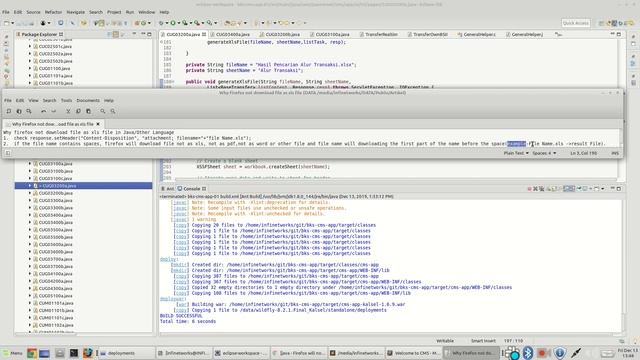Image resolution: width=640 pixels, height=360 pixels.
Task: Click Find magnifier icon in text editor toolbar
Action: tap(103, 111)
